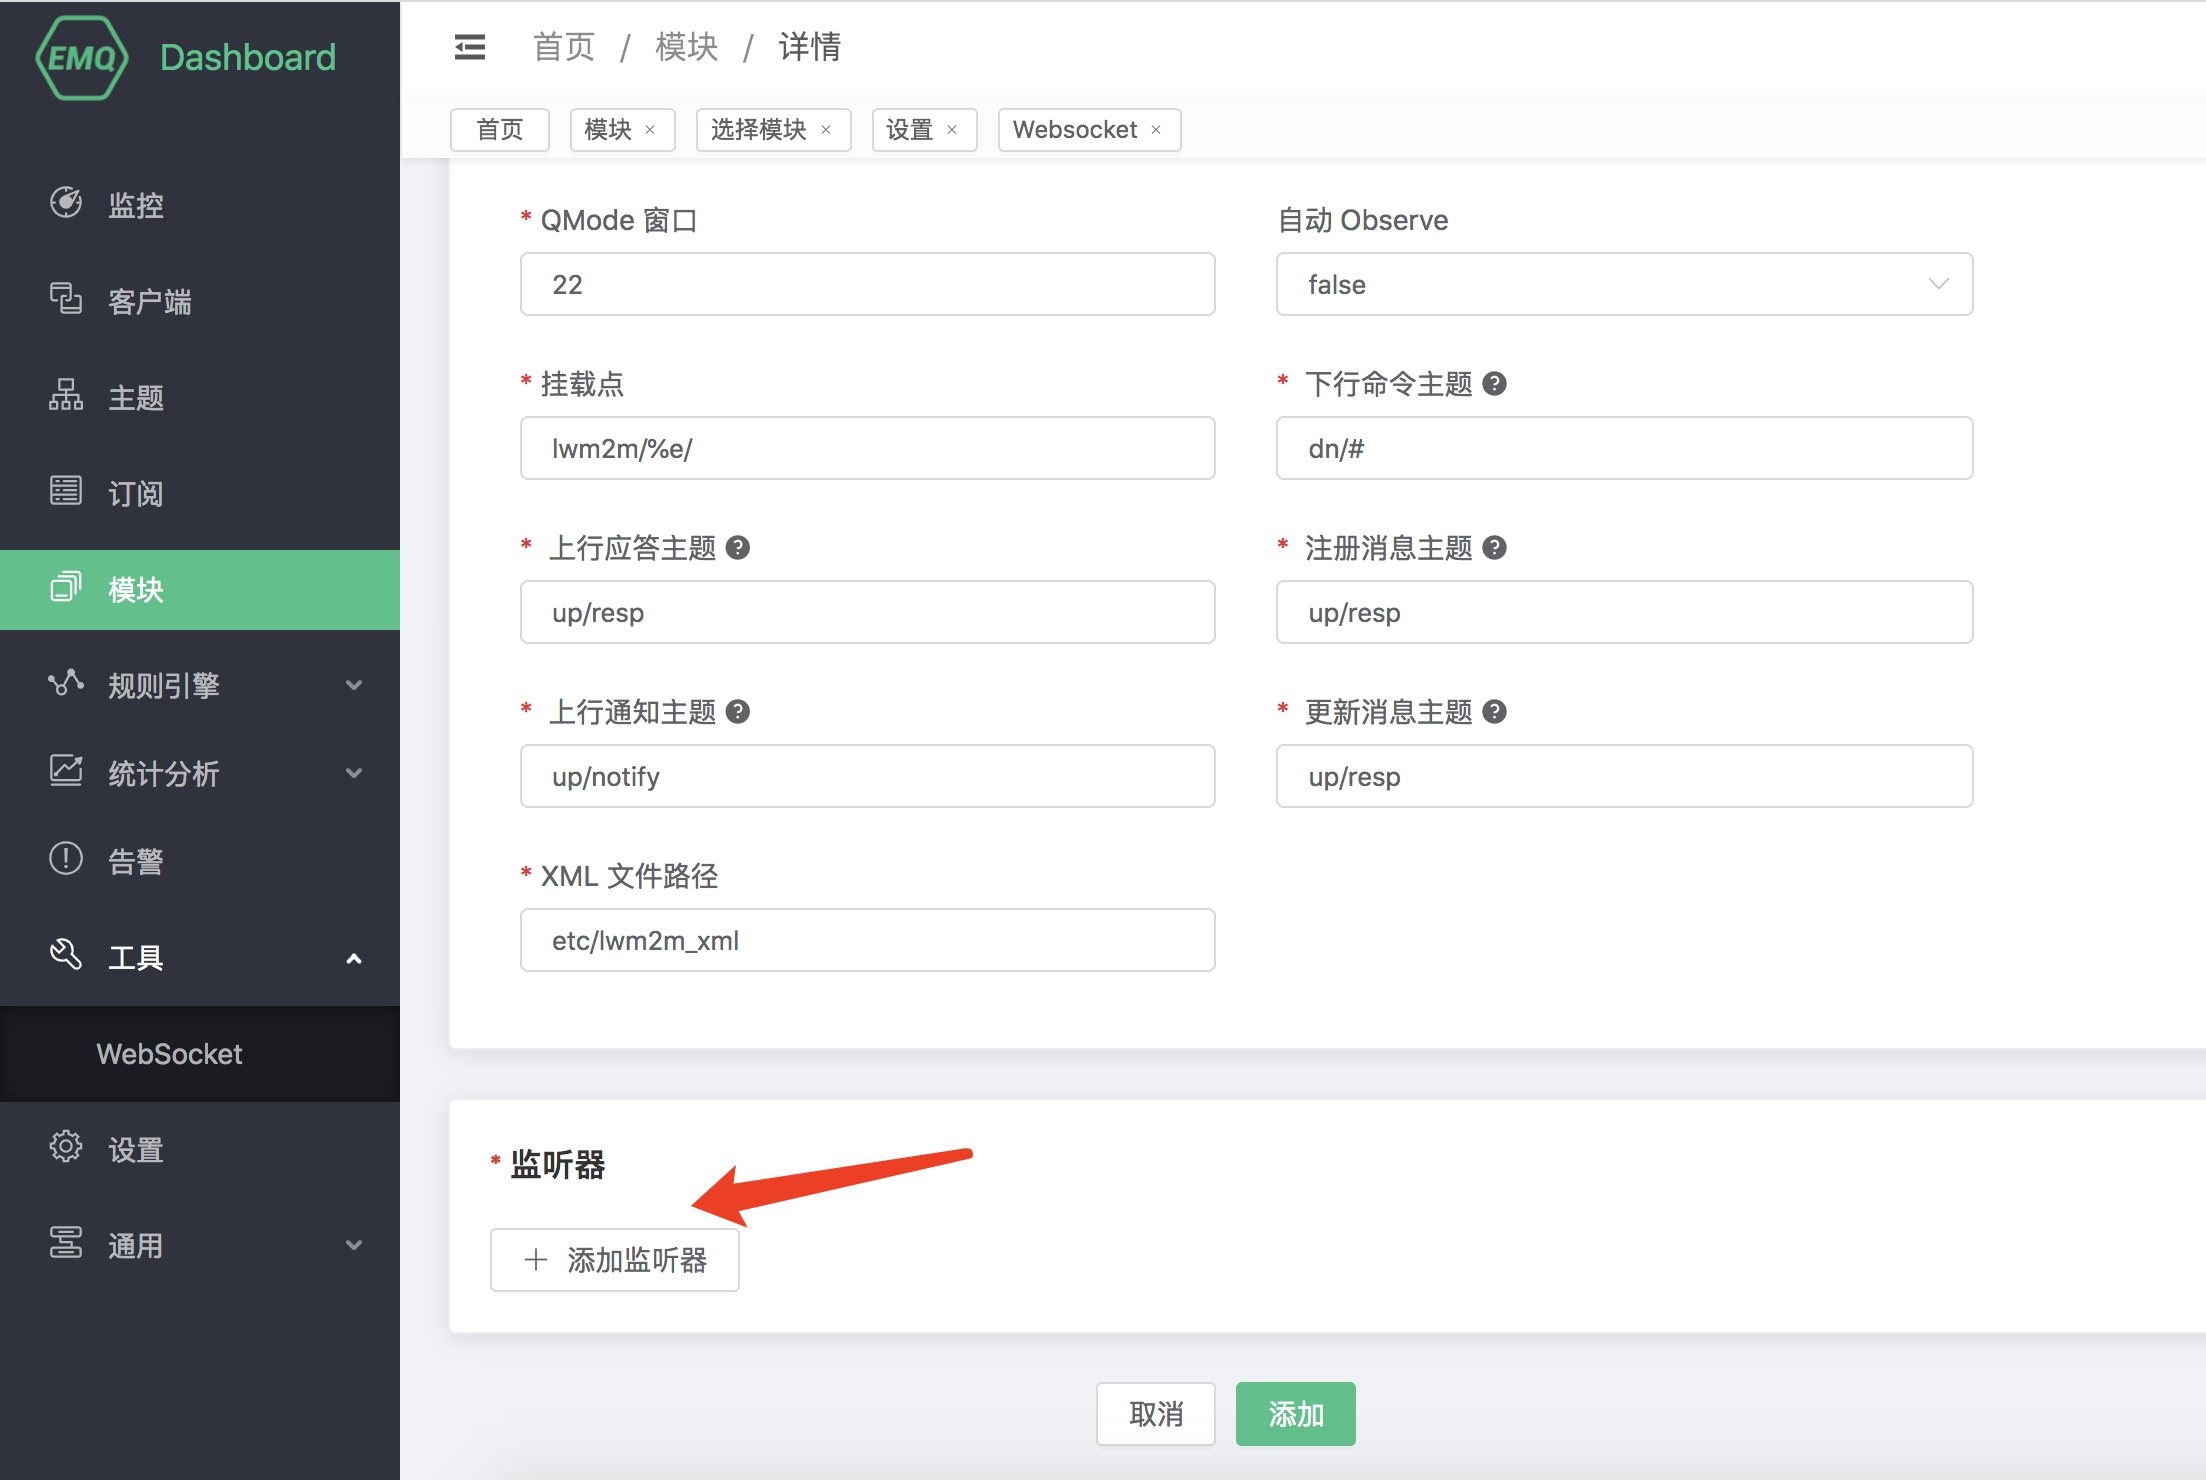Click the 挂载点 input field
The image size is (2206, 1480).
[867, 449]
